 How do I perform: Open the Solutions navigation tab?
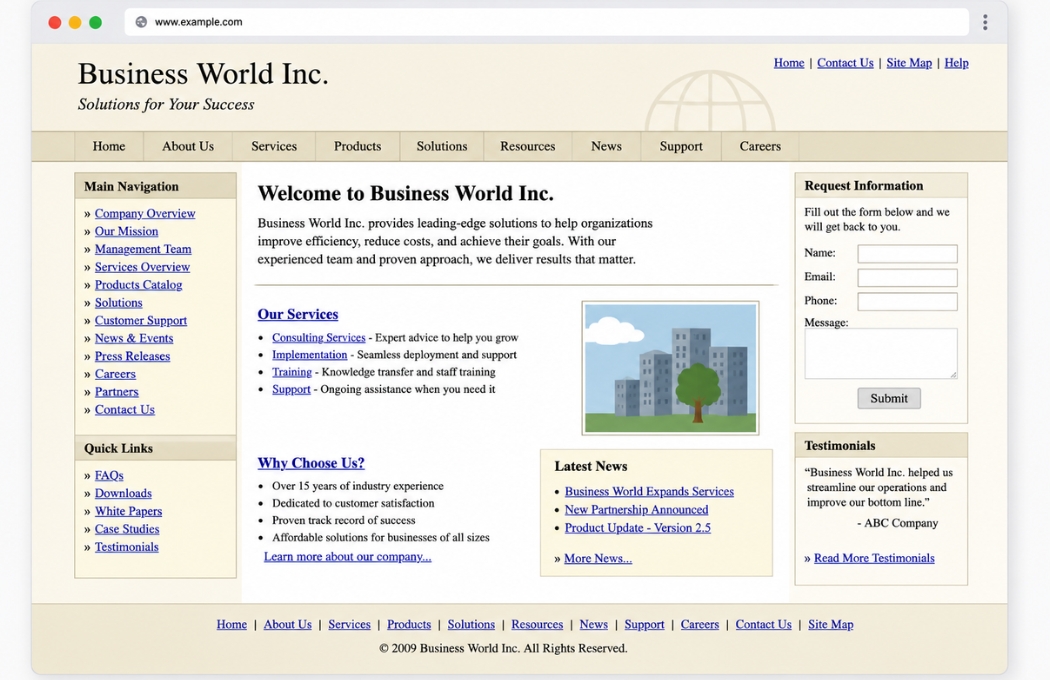(x=442, y=146)
